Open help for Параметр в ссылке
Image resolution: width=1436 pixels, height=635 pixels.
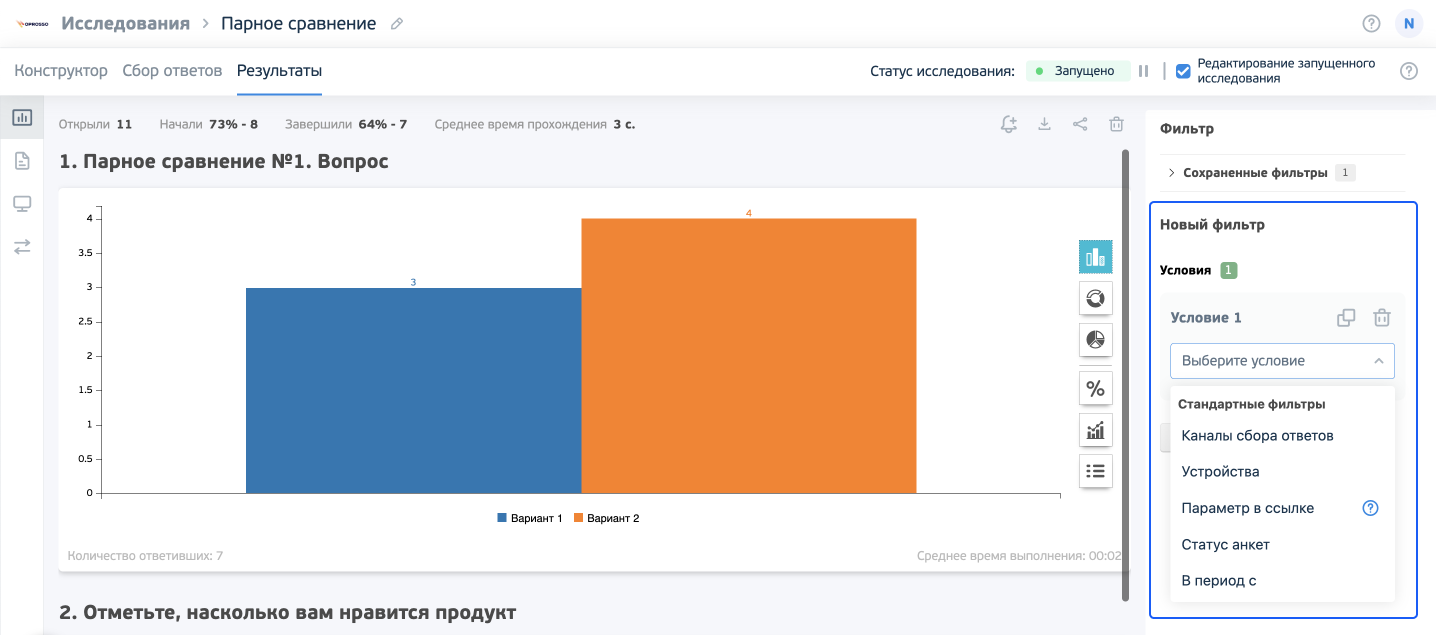[x=1371, y=508]
